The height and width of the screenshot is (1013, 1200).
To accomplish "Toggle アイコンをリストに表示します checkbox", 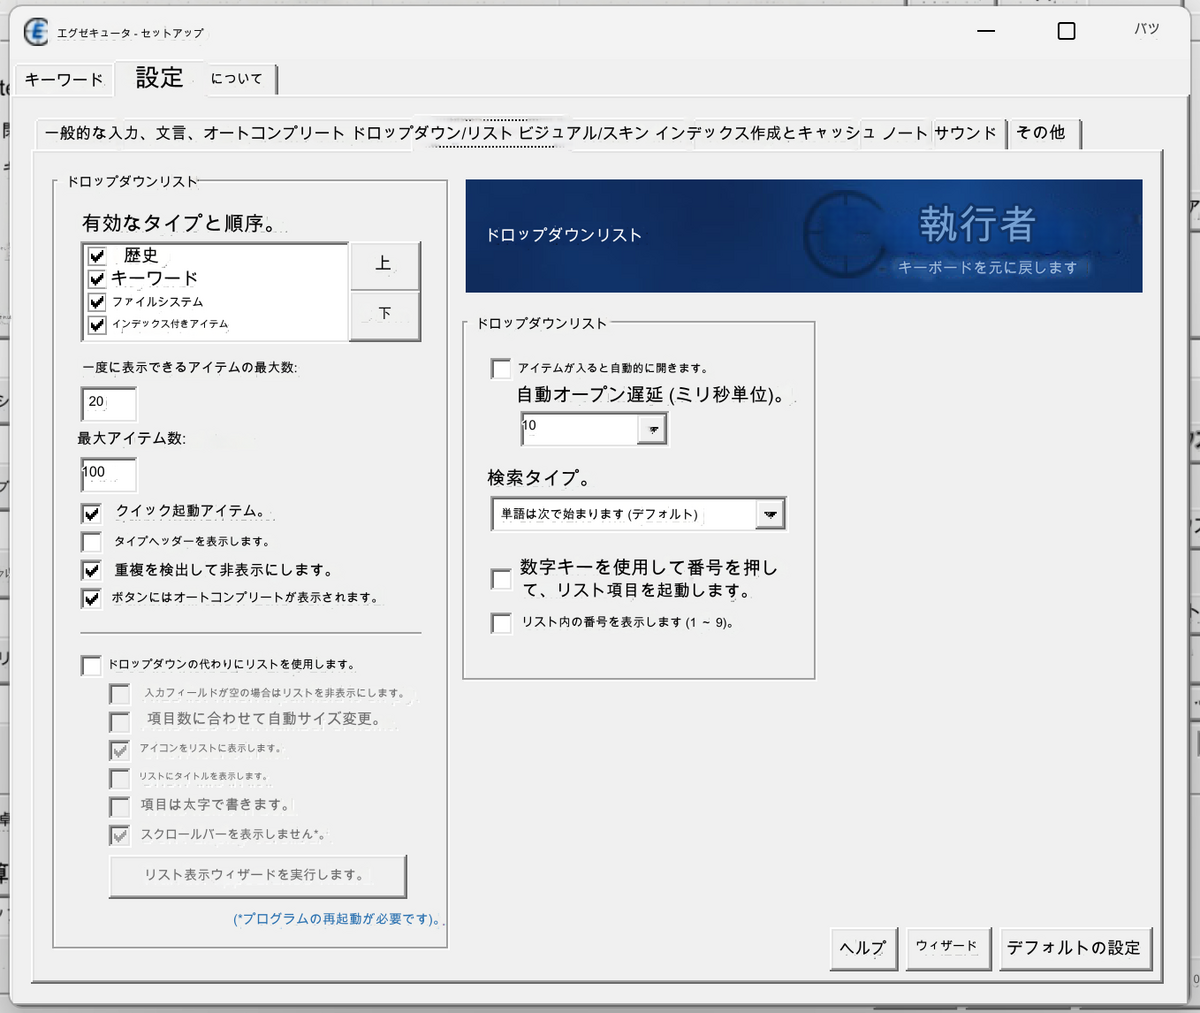I will click(x=120, y=749).
